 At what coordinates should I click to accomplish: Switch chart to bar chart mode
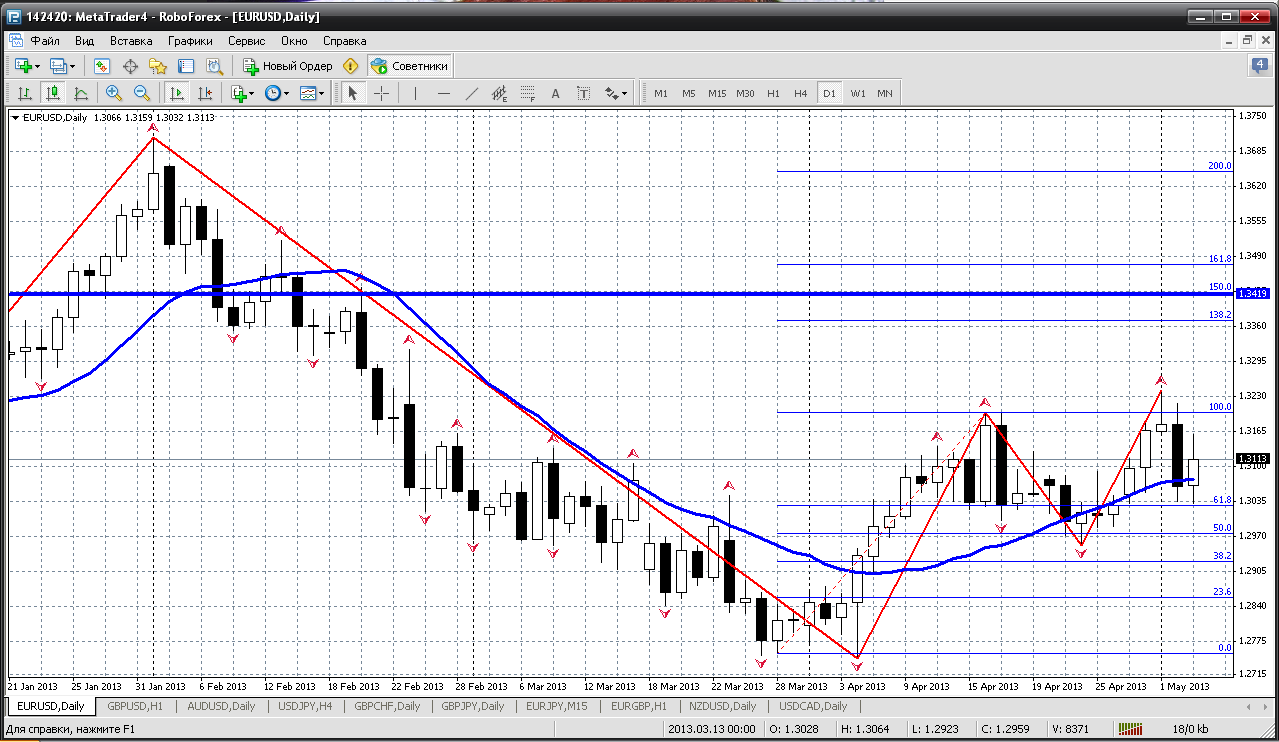[x=24, y=93]
